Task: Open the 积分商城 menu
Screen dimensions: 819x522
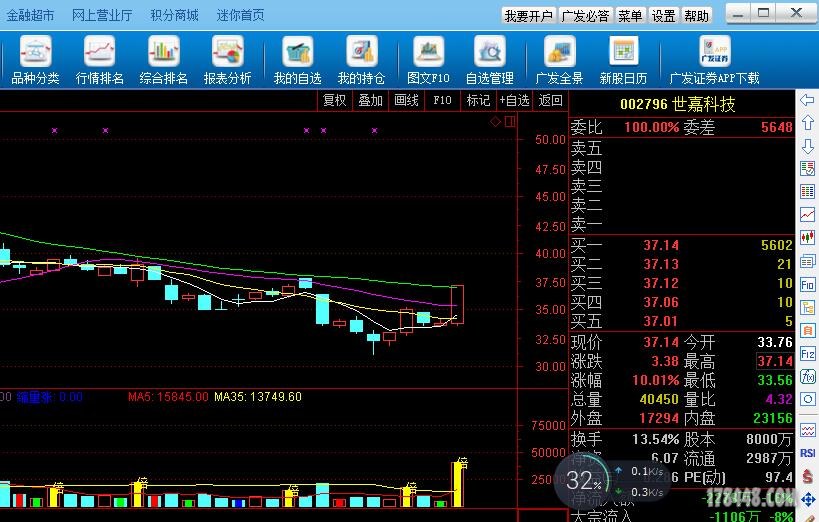Action: coord(174,15)
